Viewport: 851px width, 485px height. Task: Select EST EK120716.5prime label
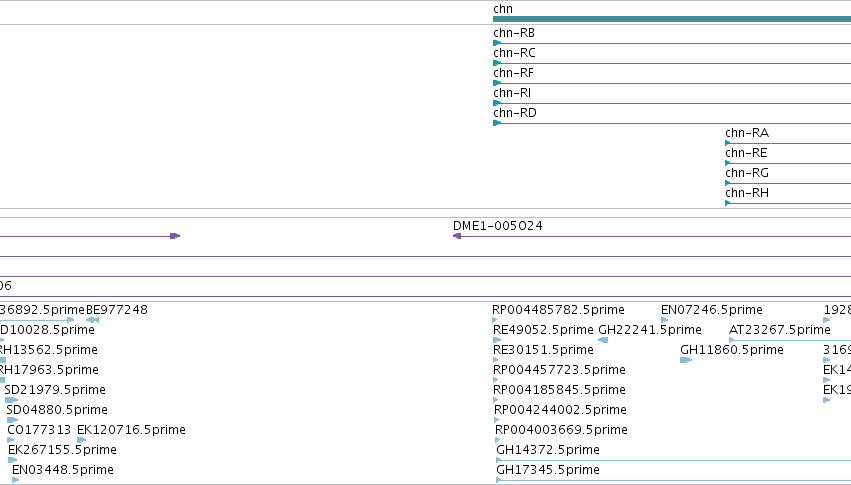point(131,430)
